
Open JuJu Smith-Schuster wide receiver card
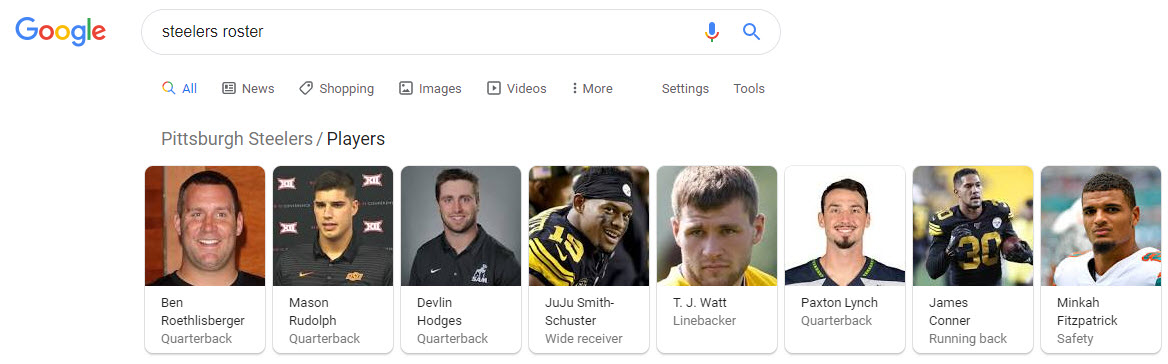click(x=589, y=259)
